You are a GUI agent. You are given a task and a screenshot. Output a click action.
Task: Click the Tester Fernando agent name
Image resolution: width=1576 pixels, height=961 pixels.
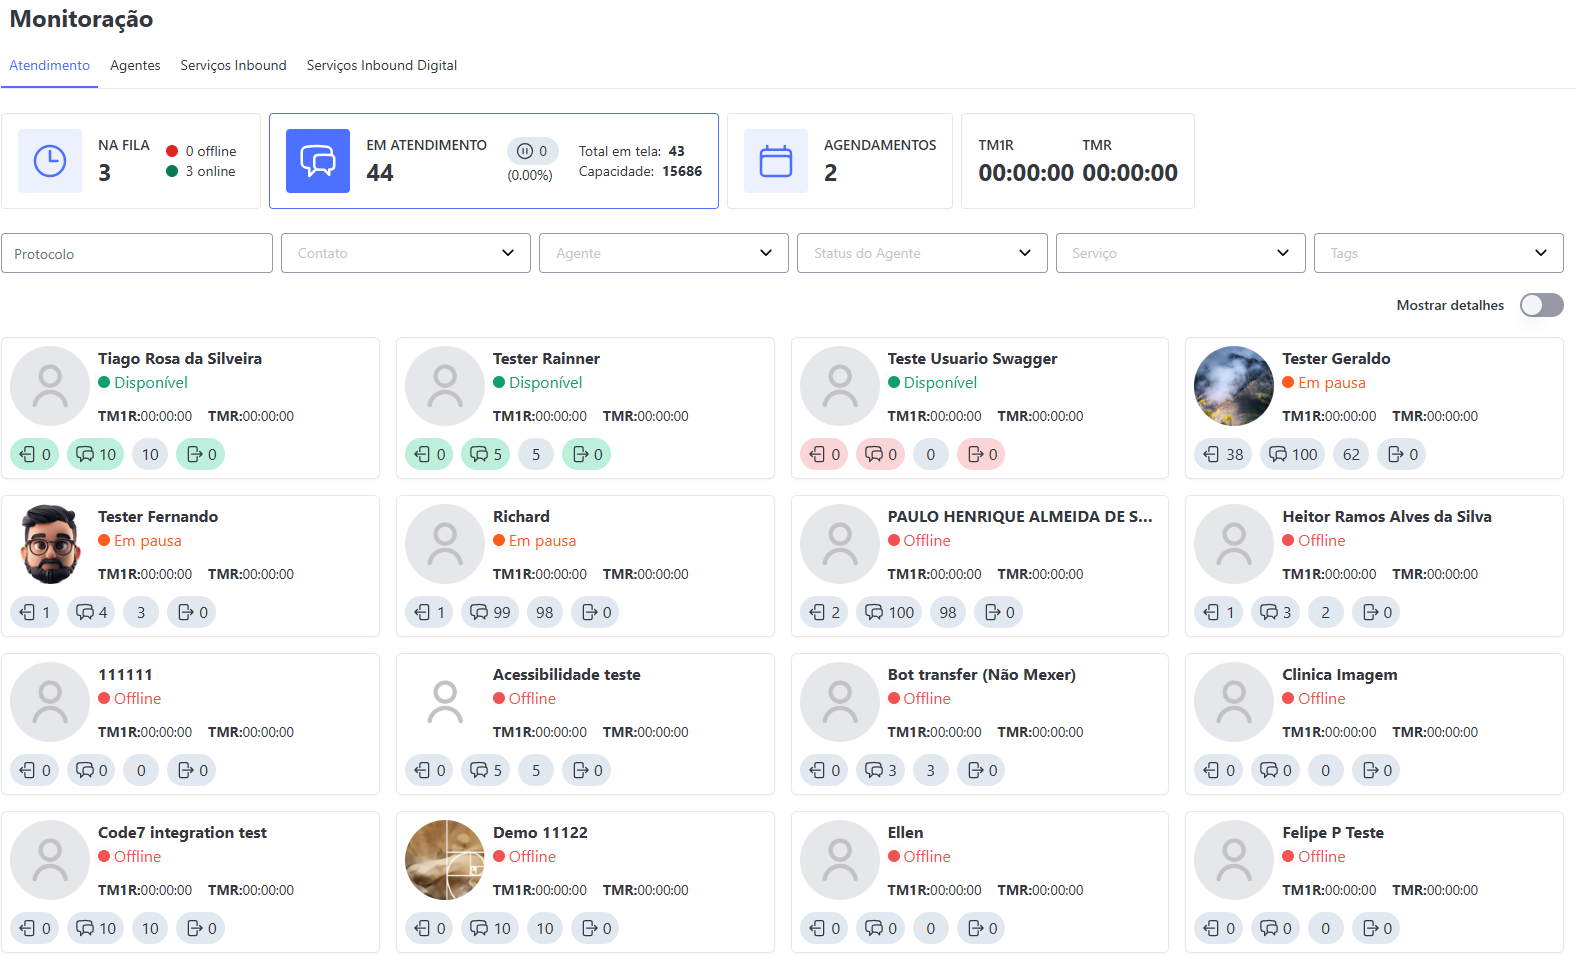click(158, 516)
